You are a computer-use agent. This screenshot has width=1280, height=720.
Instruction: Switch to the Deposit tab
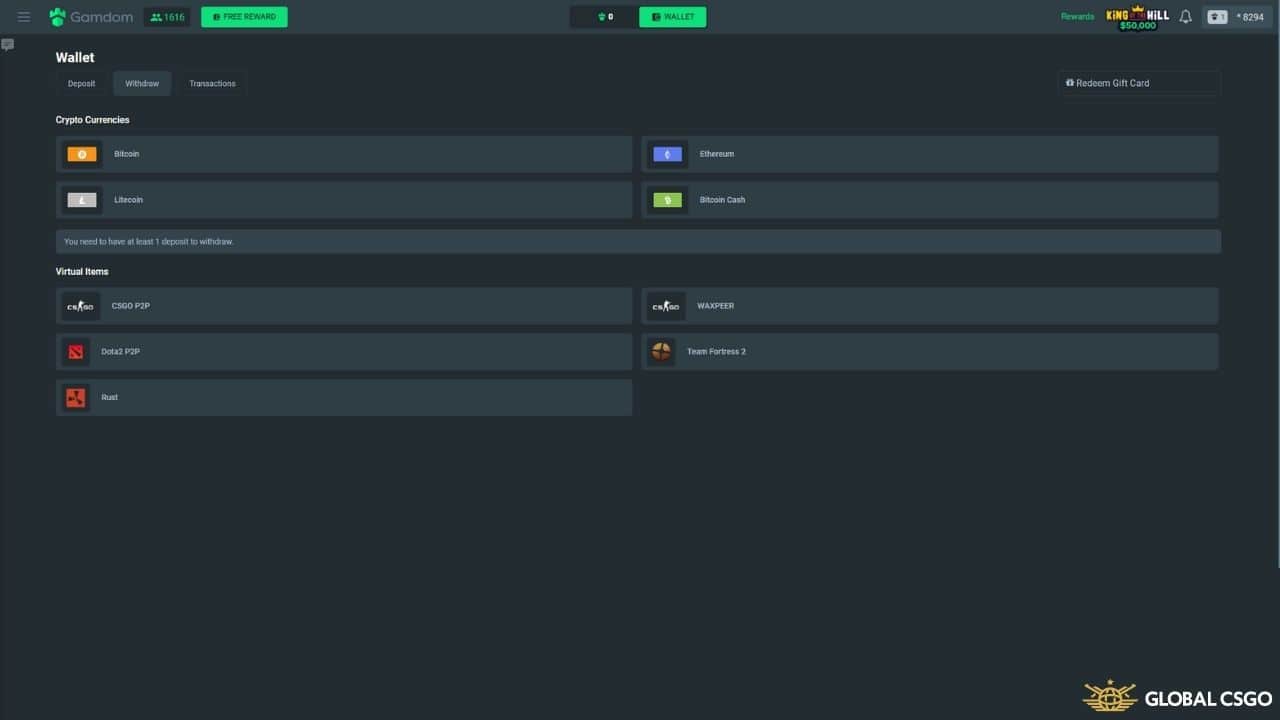tap(82, 84)
